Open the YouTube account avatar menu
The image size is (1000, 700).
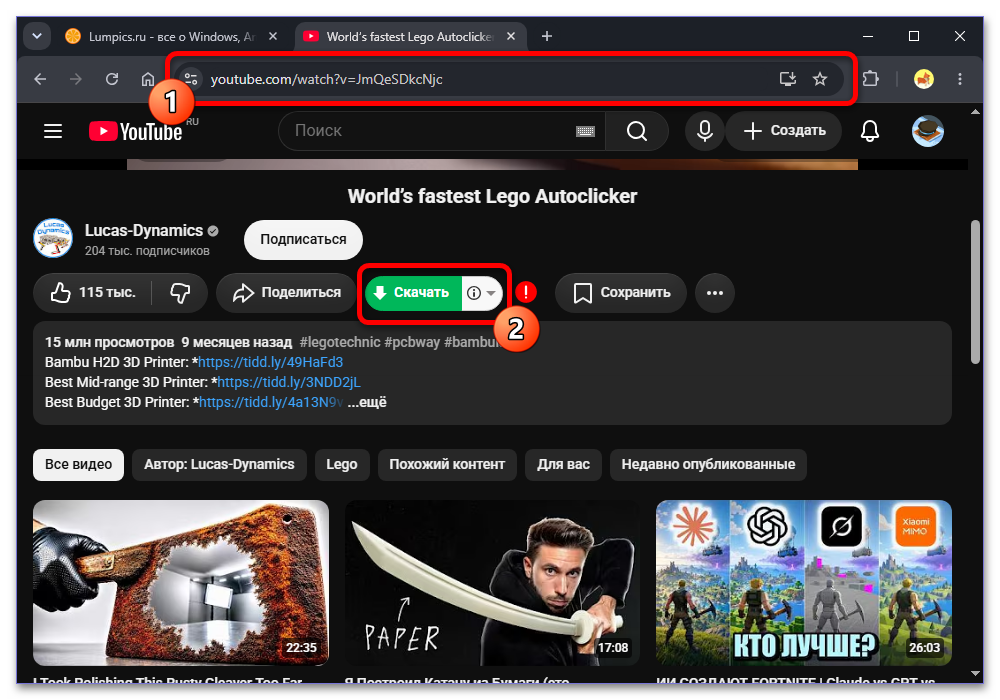928,131
